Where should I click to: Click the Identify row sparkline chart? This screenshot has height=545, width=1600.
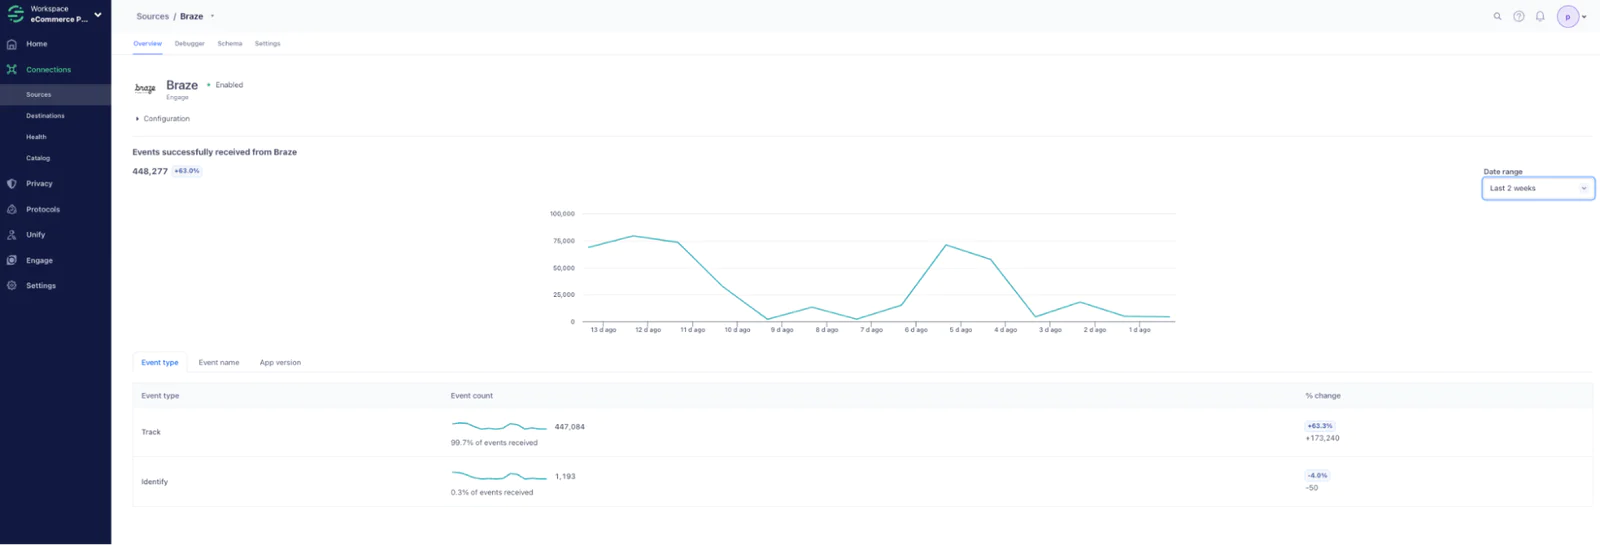point(499,476)
